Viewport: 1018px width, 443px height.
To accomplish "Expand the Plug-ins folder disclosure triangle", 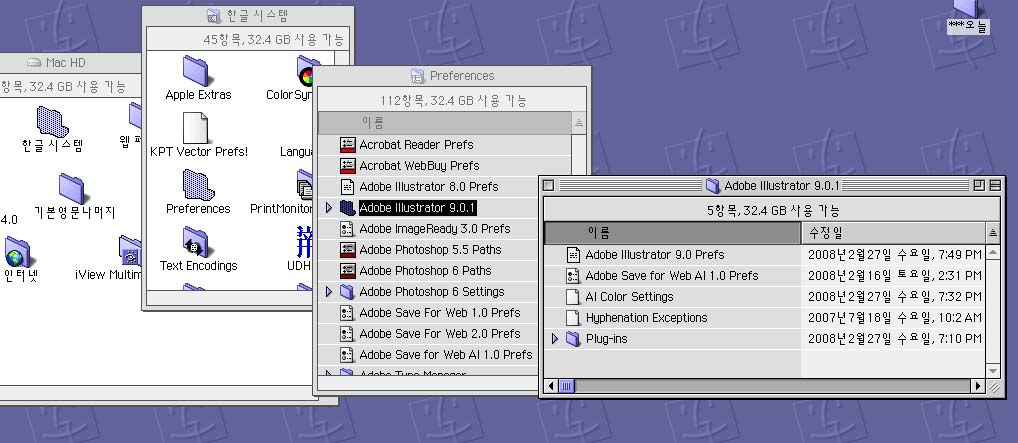I will pyautogui.click(x=555, y=339).
